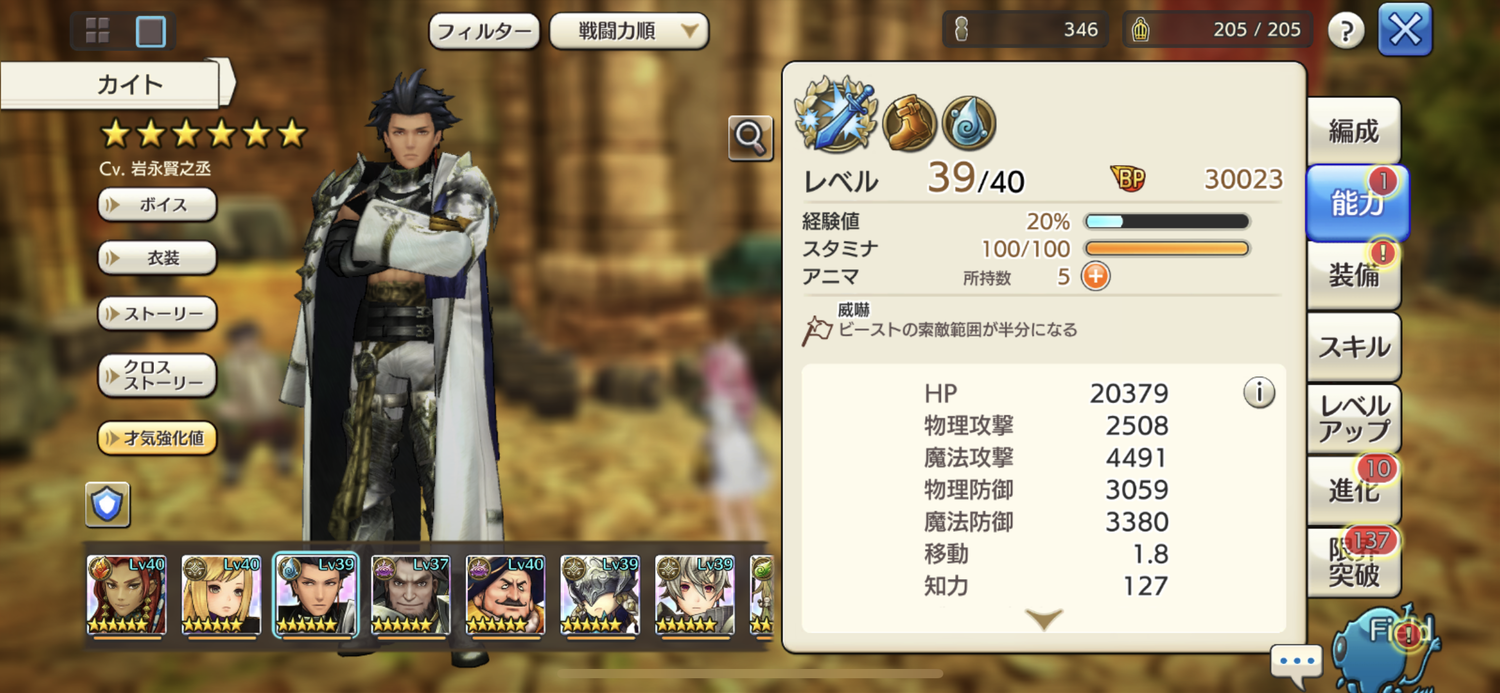Open the スキル tab
This screenshot has height=693, width=1500.
pos(1353,347)
